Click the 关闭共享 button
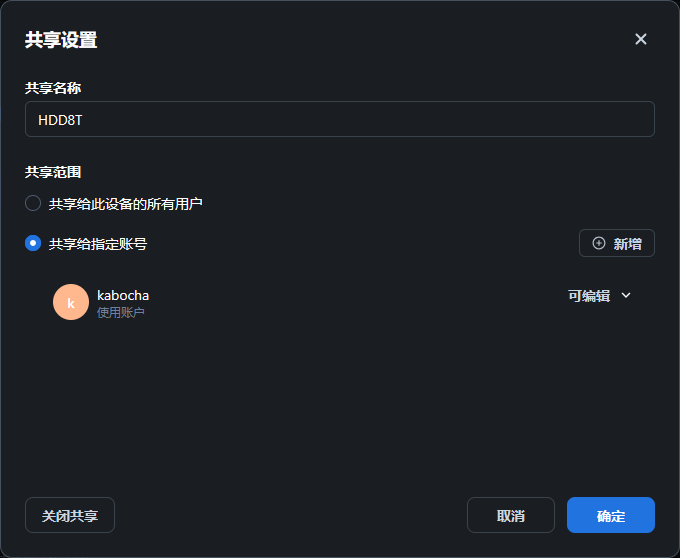Viewport: 680px width, 558px height. coord(70,516)
